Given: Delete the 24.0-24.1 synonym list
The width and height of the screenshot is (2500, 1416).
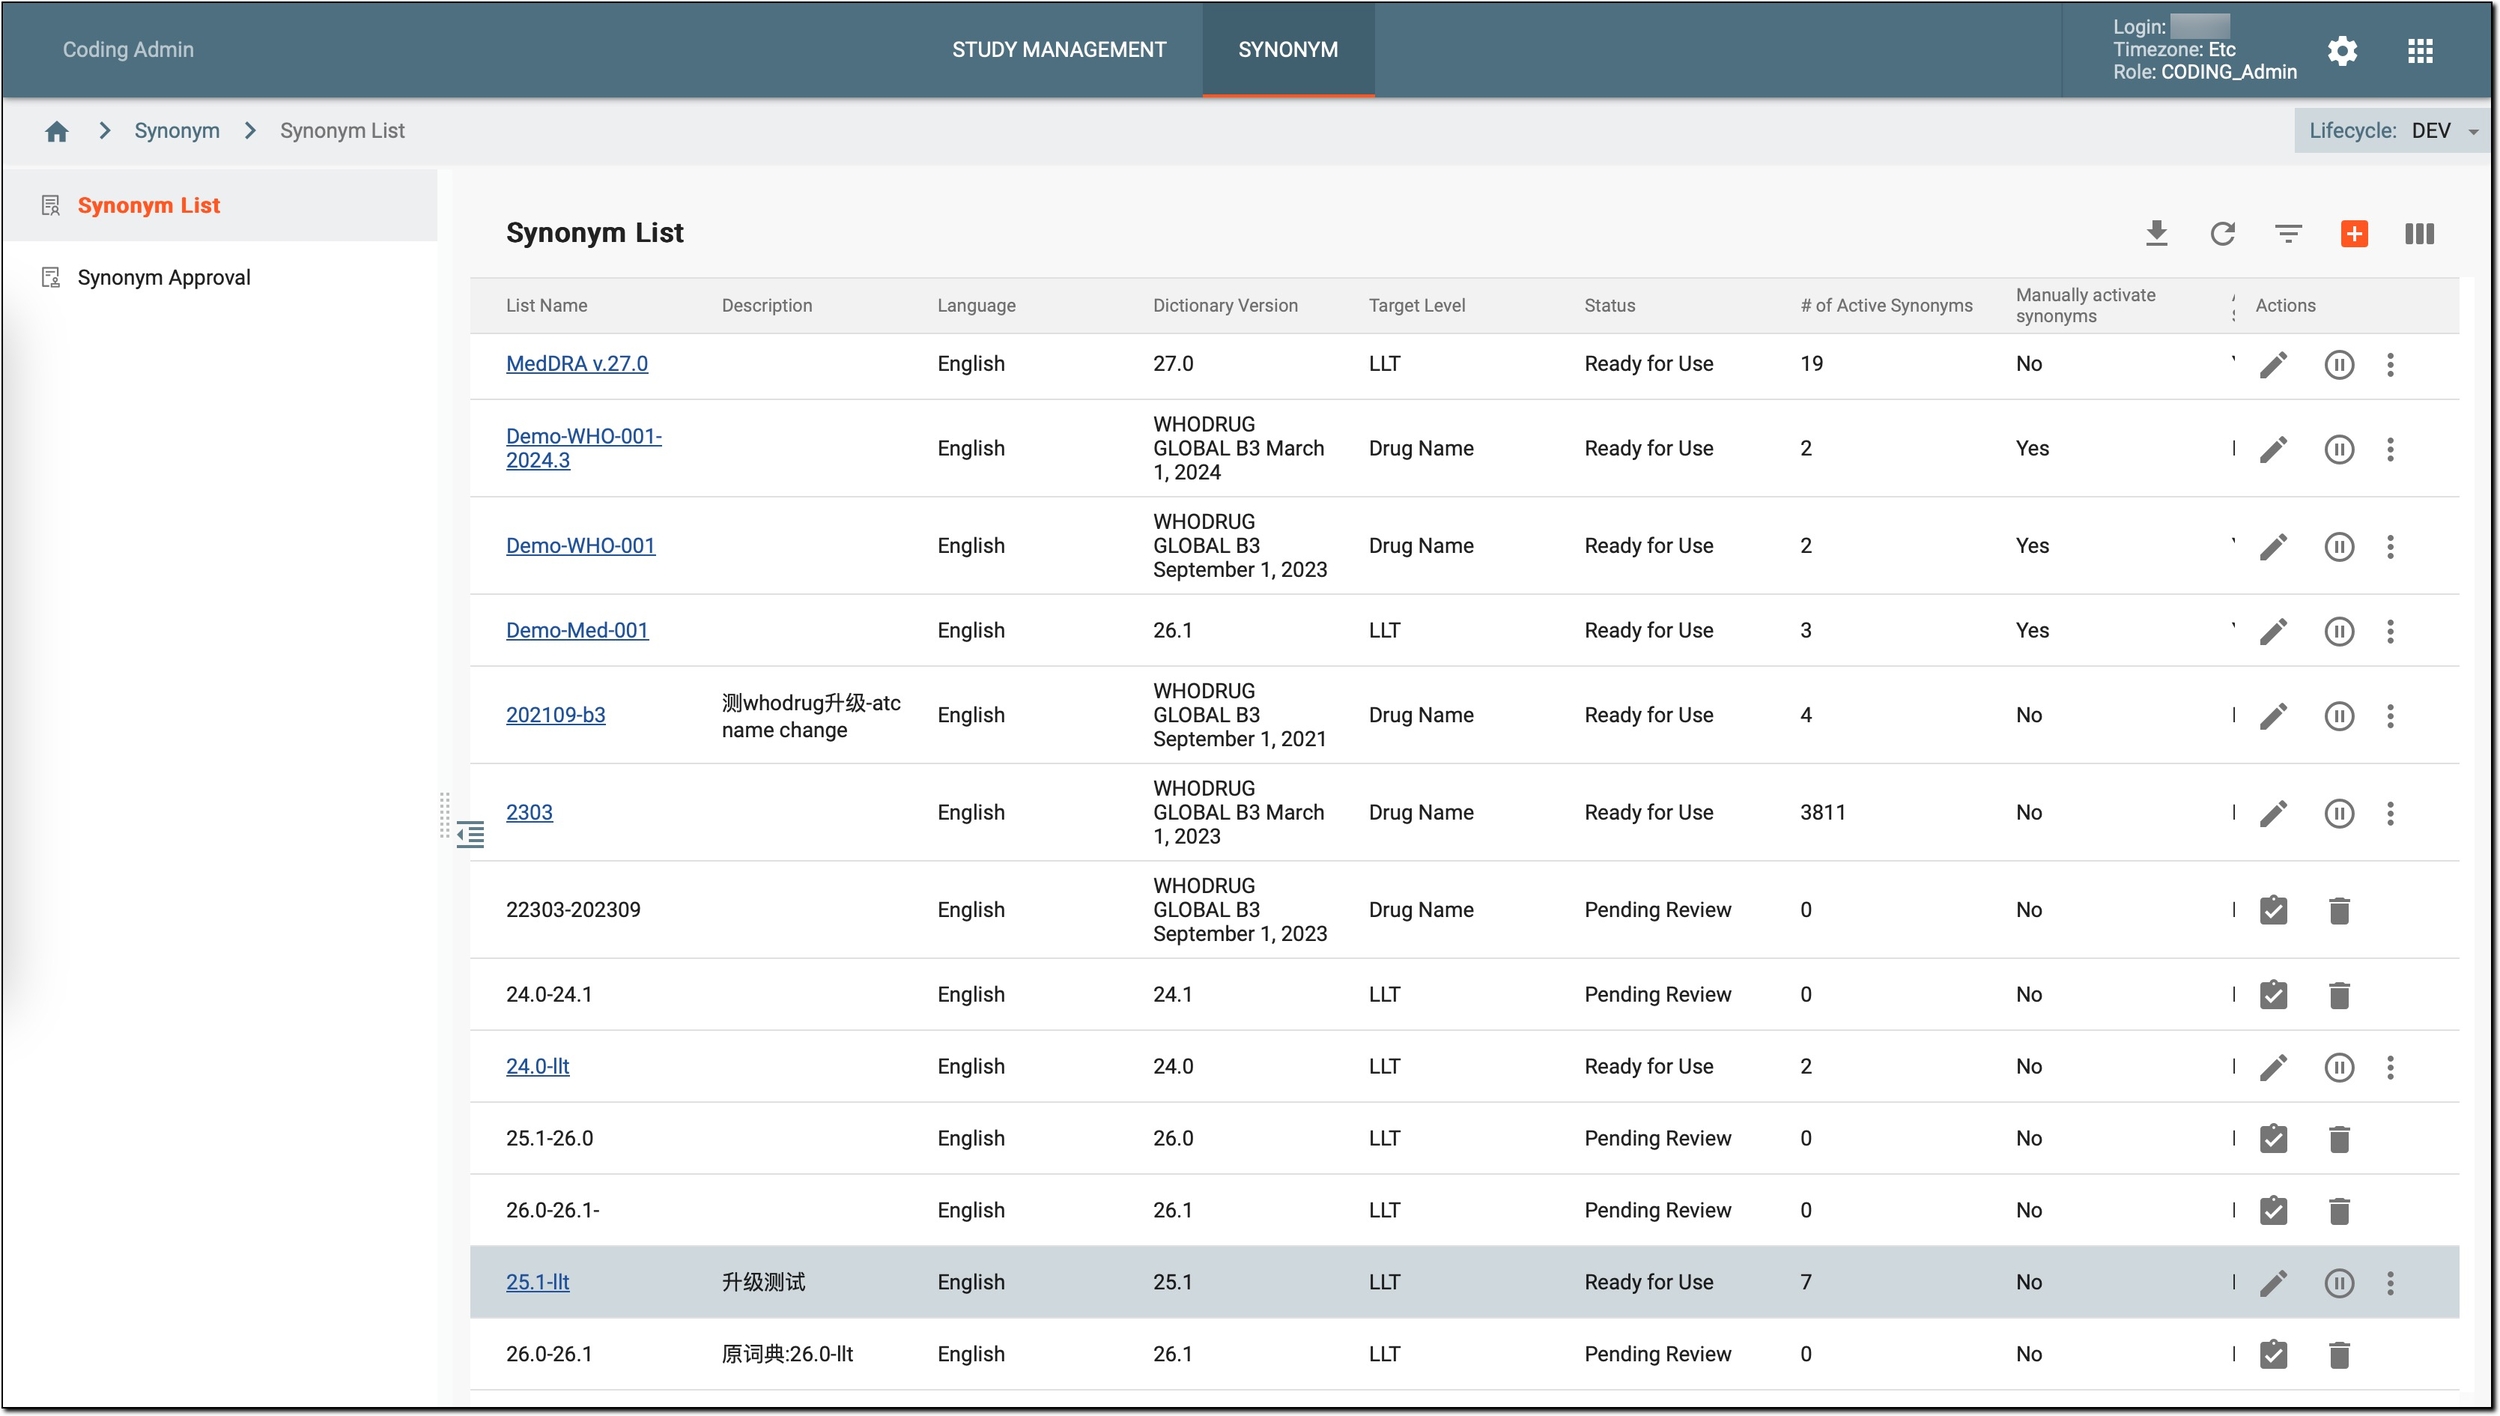Looking at the screenshot, I should [x=2339, y=996].
